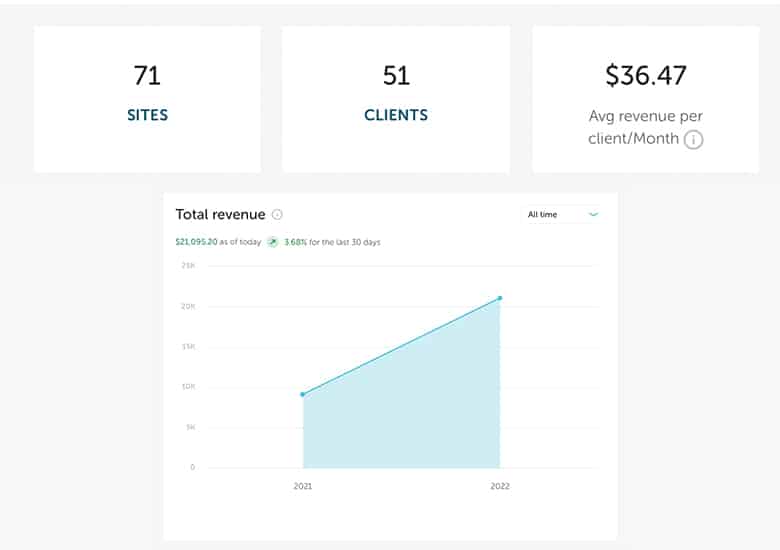Click the 3.68% last 30 days figure
Viewport: 780px width, 550px height.
pos(297,242)
